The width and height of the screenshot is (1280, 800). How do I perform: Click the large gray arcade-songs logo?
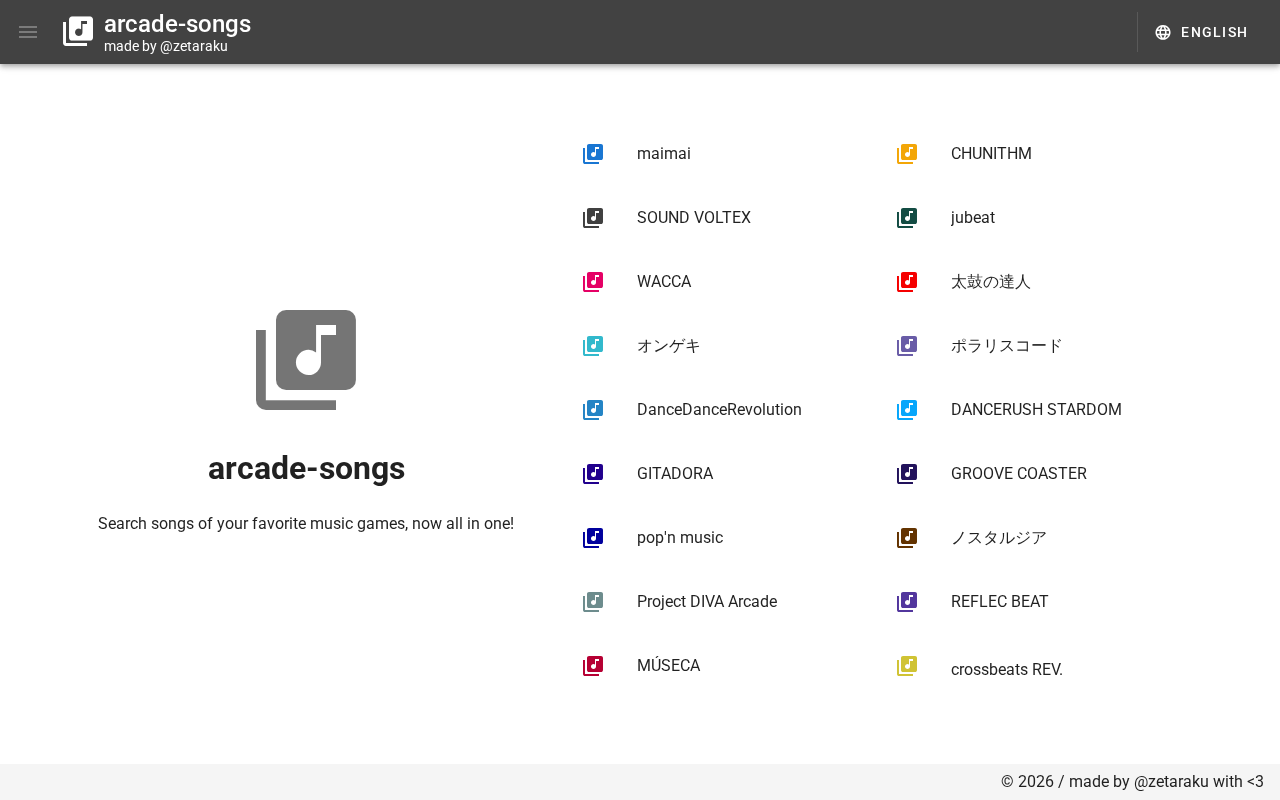click(306, 360)
